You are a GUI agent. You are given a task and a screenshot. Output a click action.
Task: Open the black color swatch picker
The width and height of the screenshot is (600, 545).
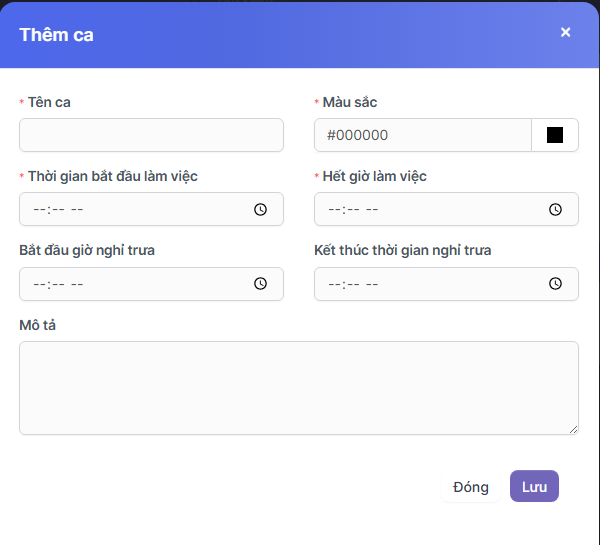555,135
